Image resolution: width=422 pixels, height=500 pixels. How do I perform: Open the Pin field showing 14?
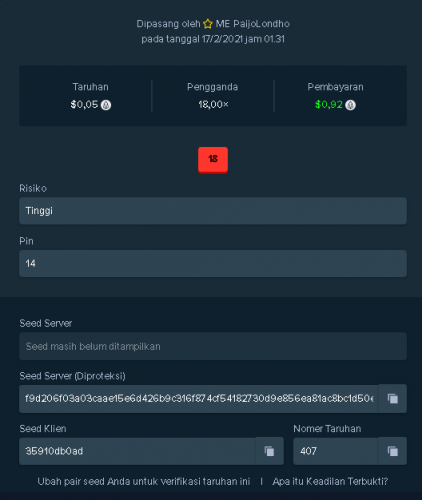point(213,264)
